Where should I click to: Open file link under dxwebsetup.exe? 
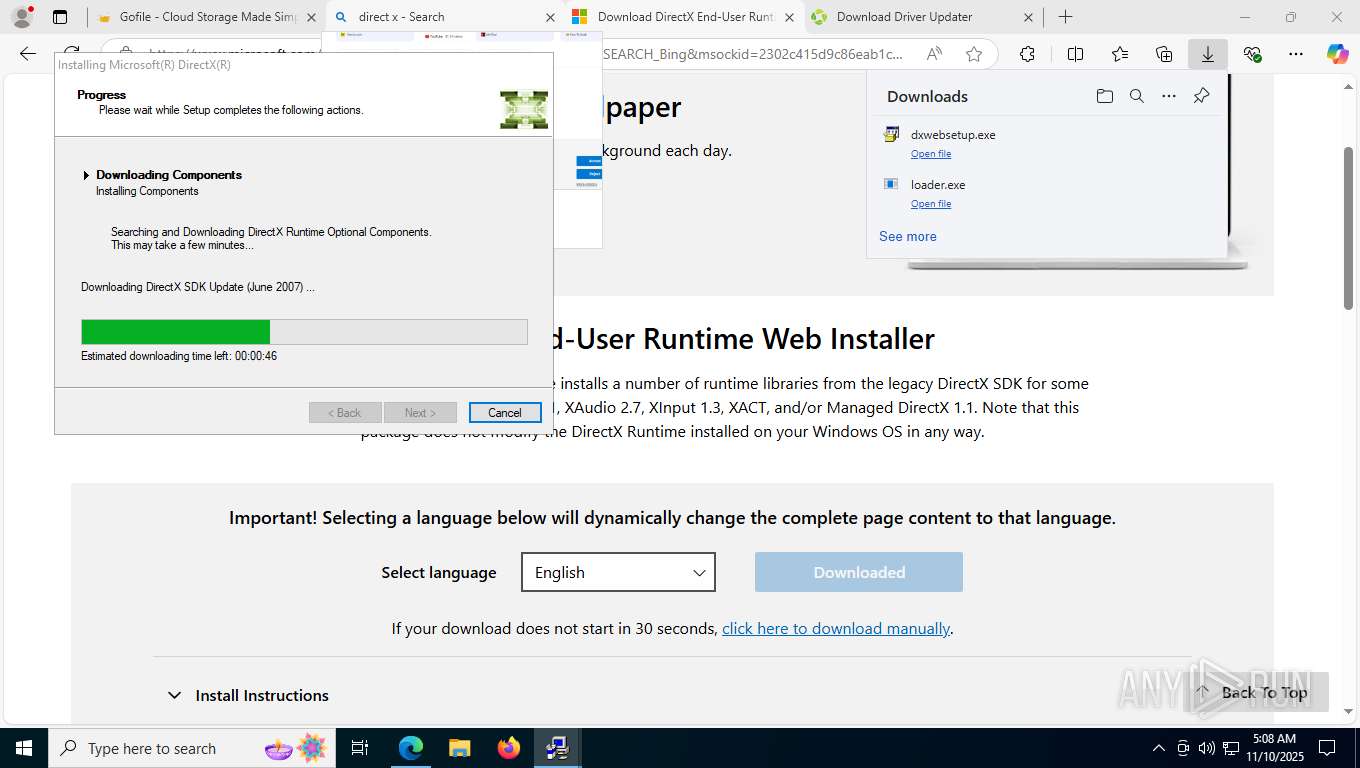pos(931,154)
